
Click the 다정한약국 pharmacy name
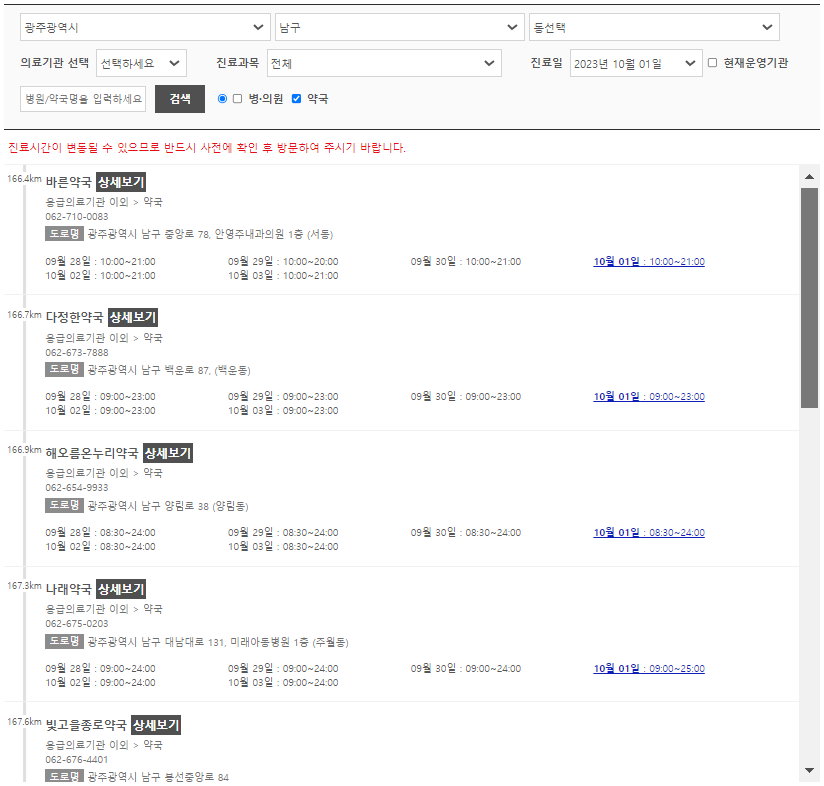click(74, 317)
